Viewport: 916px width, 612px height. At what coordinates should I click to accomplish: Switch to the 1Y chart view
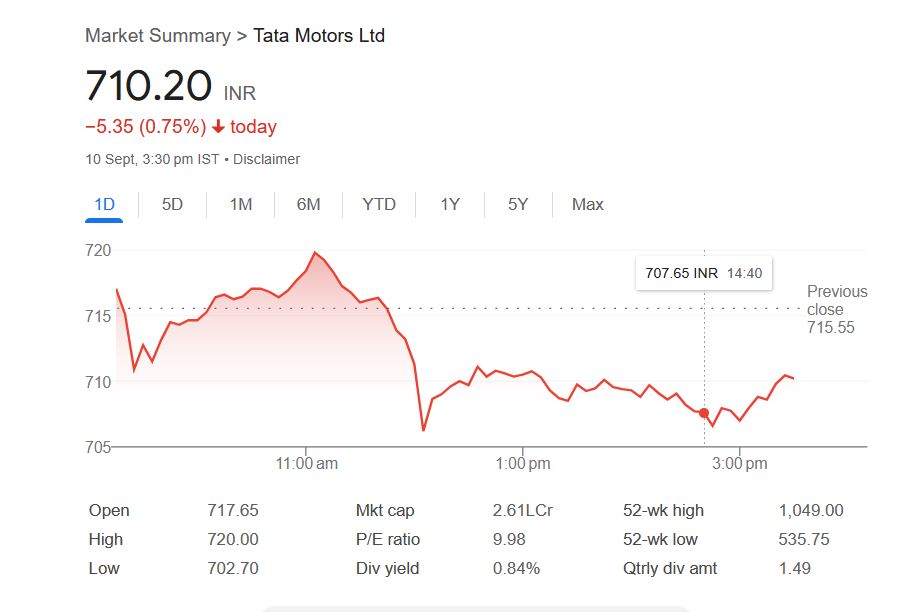pos(450,205)
